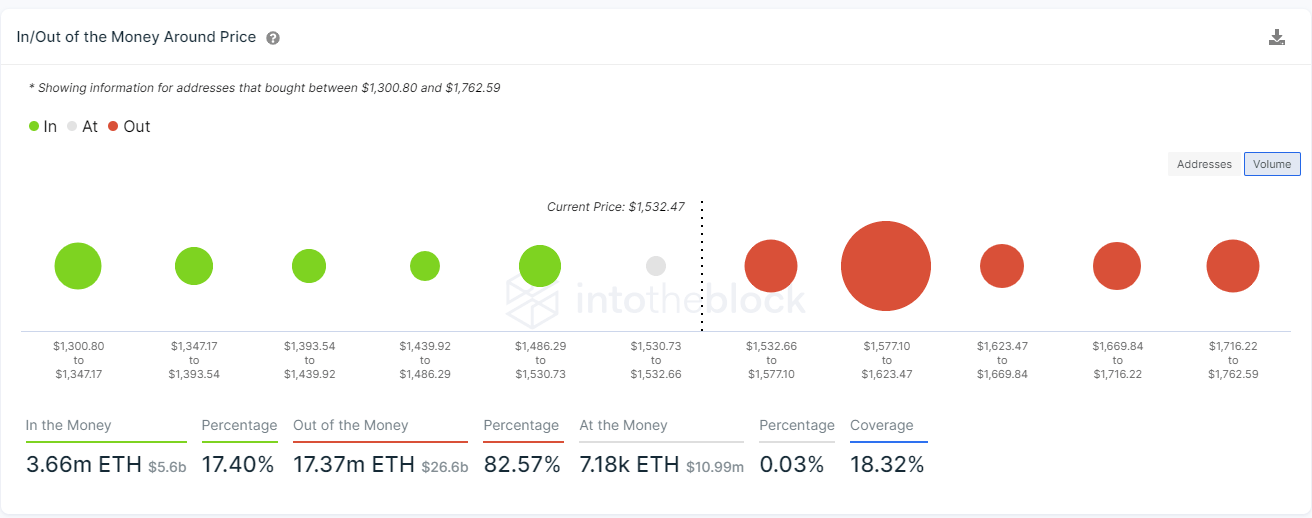This screenshot has height=518, width=1312.
Task: Select green bubble for $1,486.29 to $1,530.73
Action: pyautogui.click(x=540, y=266)
